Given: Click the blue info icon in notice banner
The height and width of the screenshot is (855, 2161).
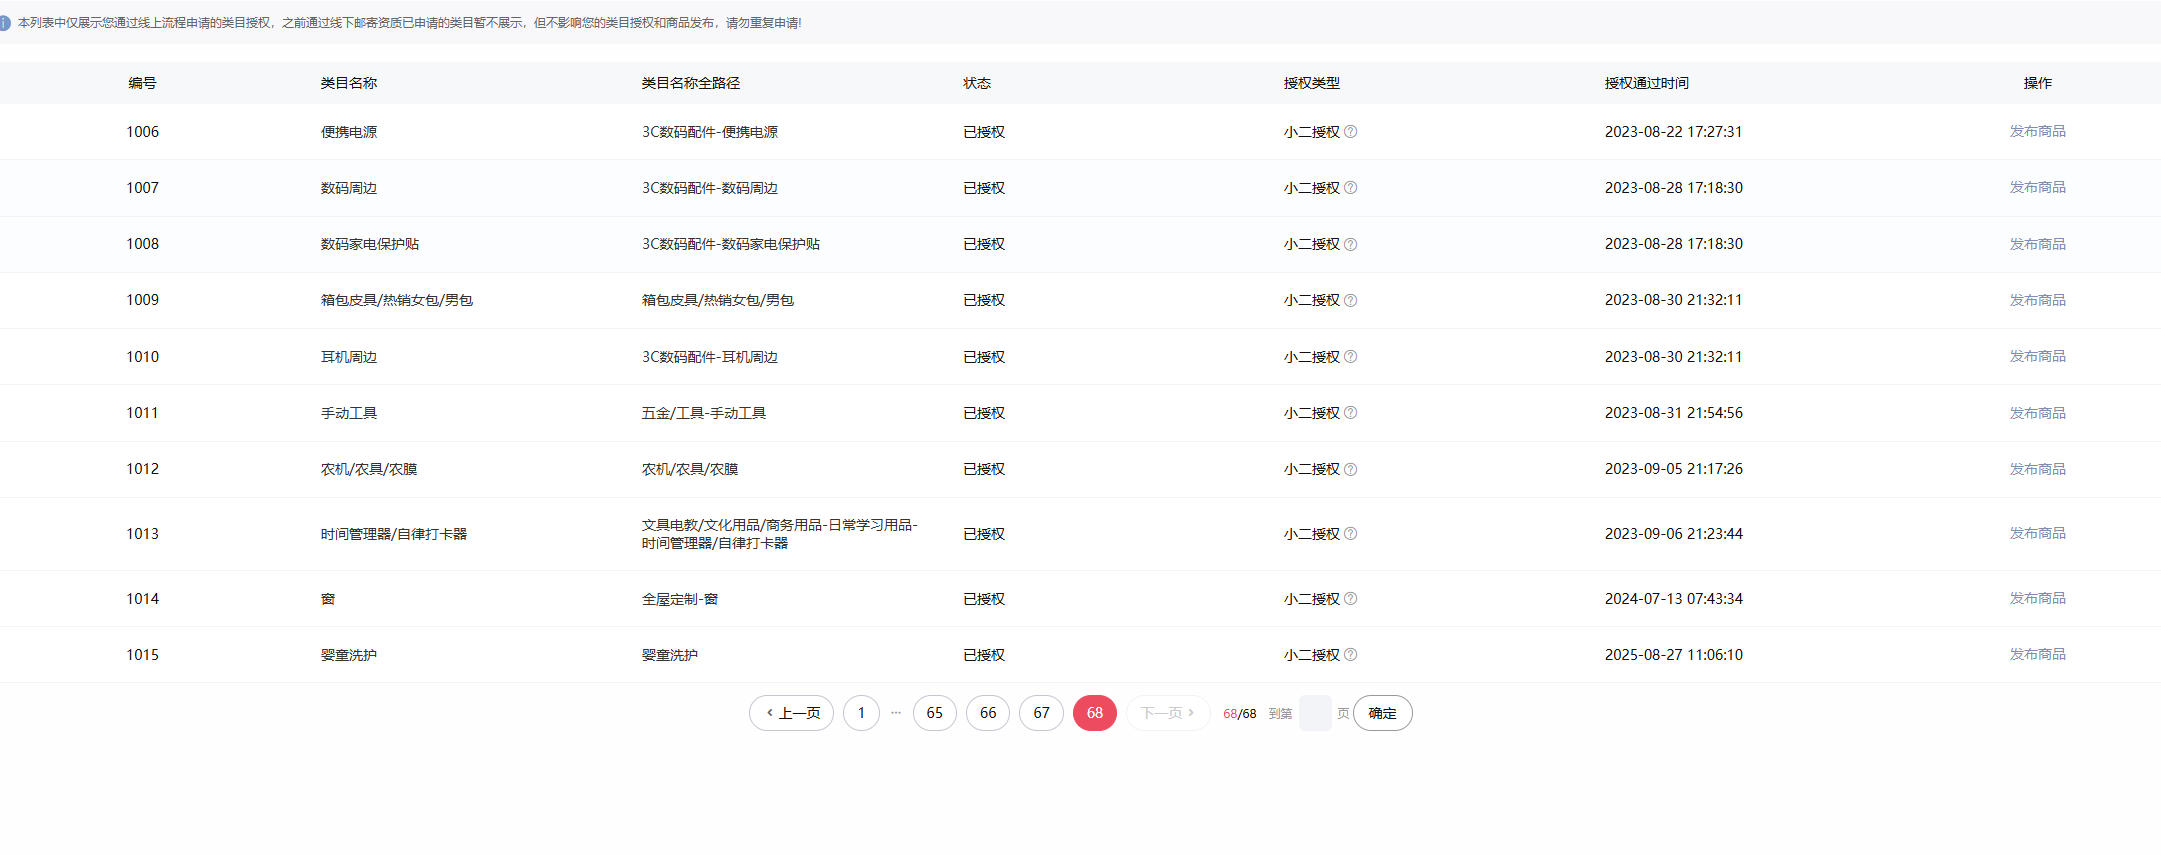Looking at the screenshot, I should tap(5, 23).
